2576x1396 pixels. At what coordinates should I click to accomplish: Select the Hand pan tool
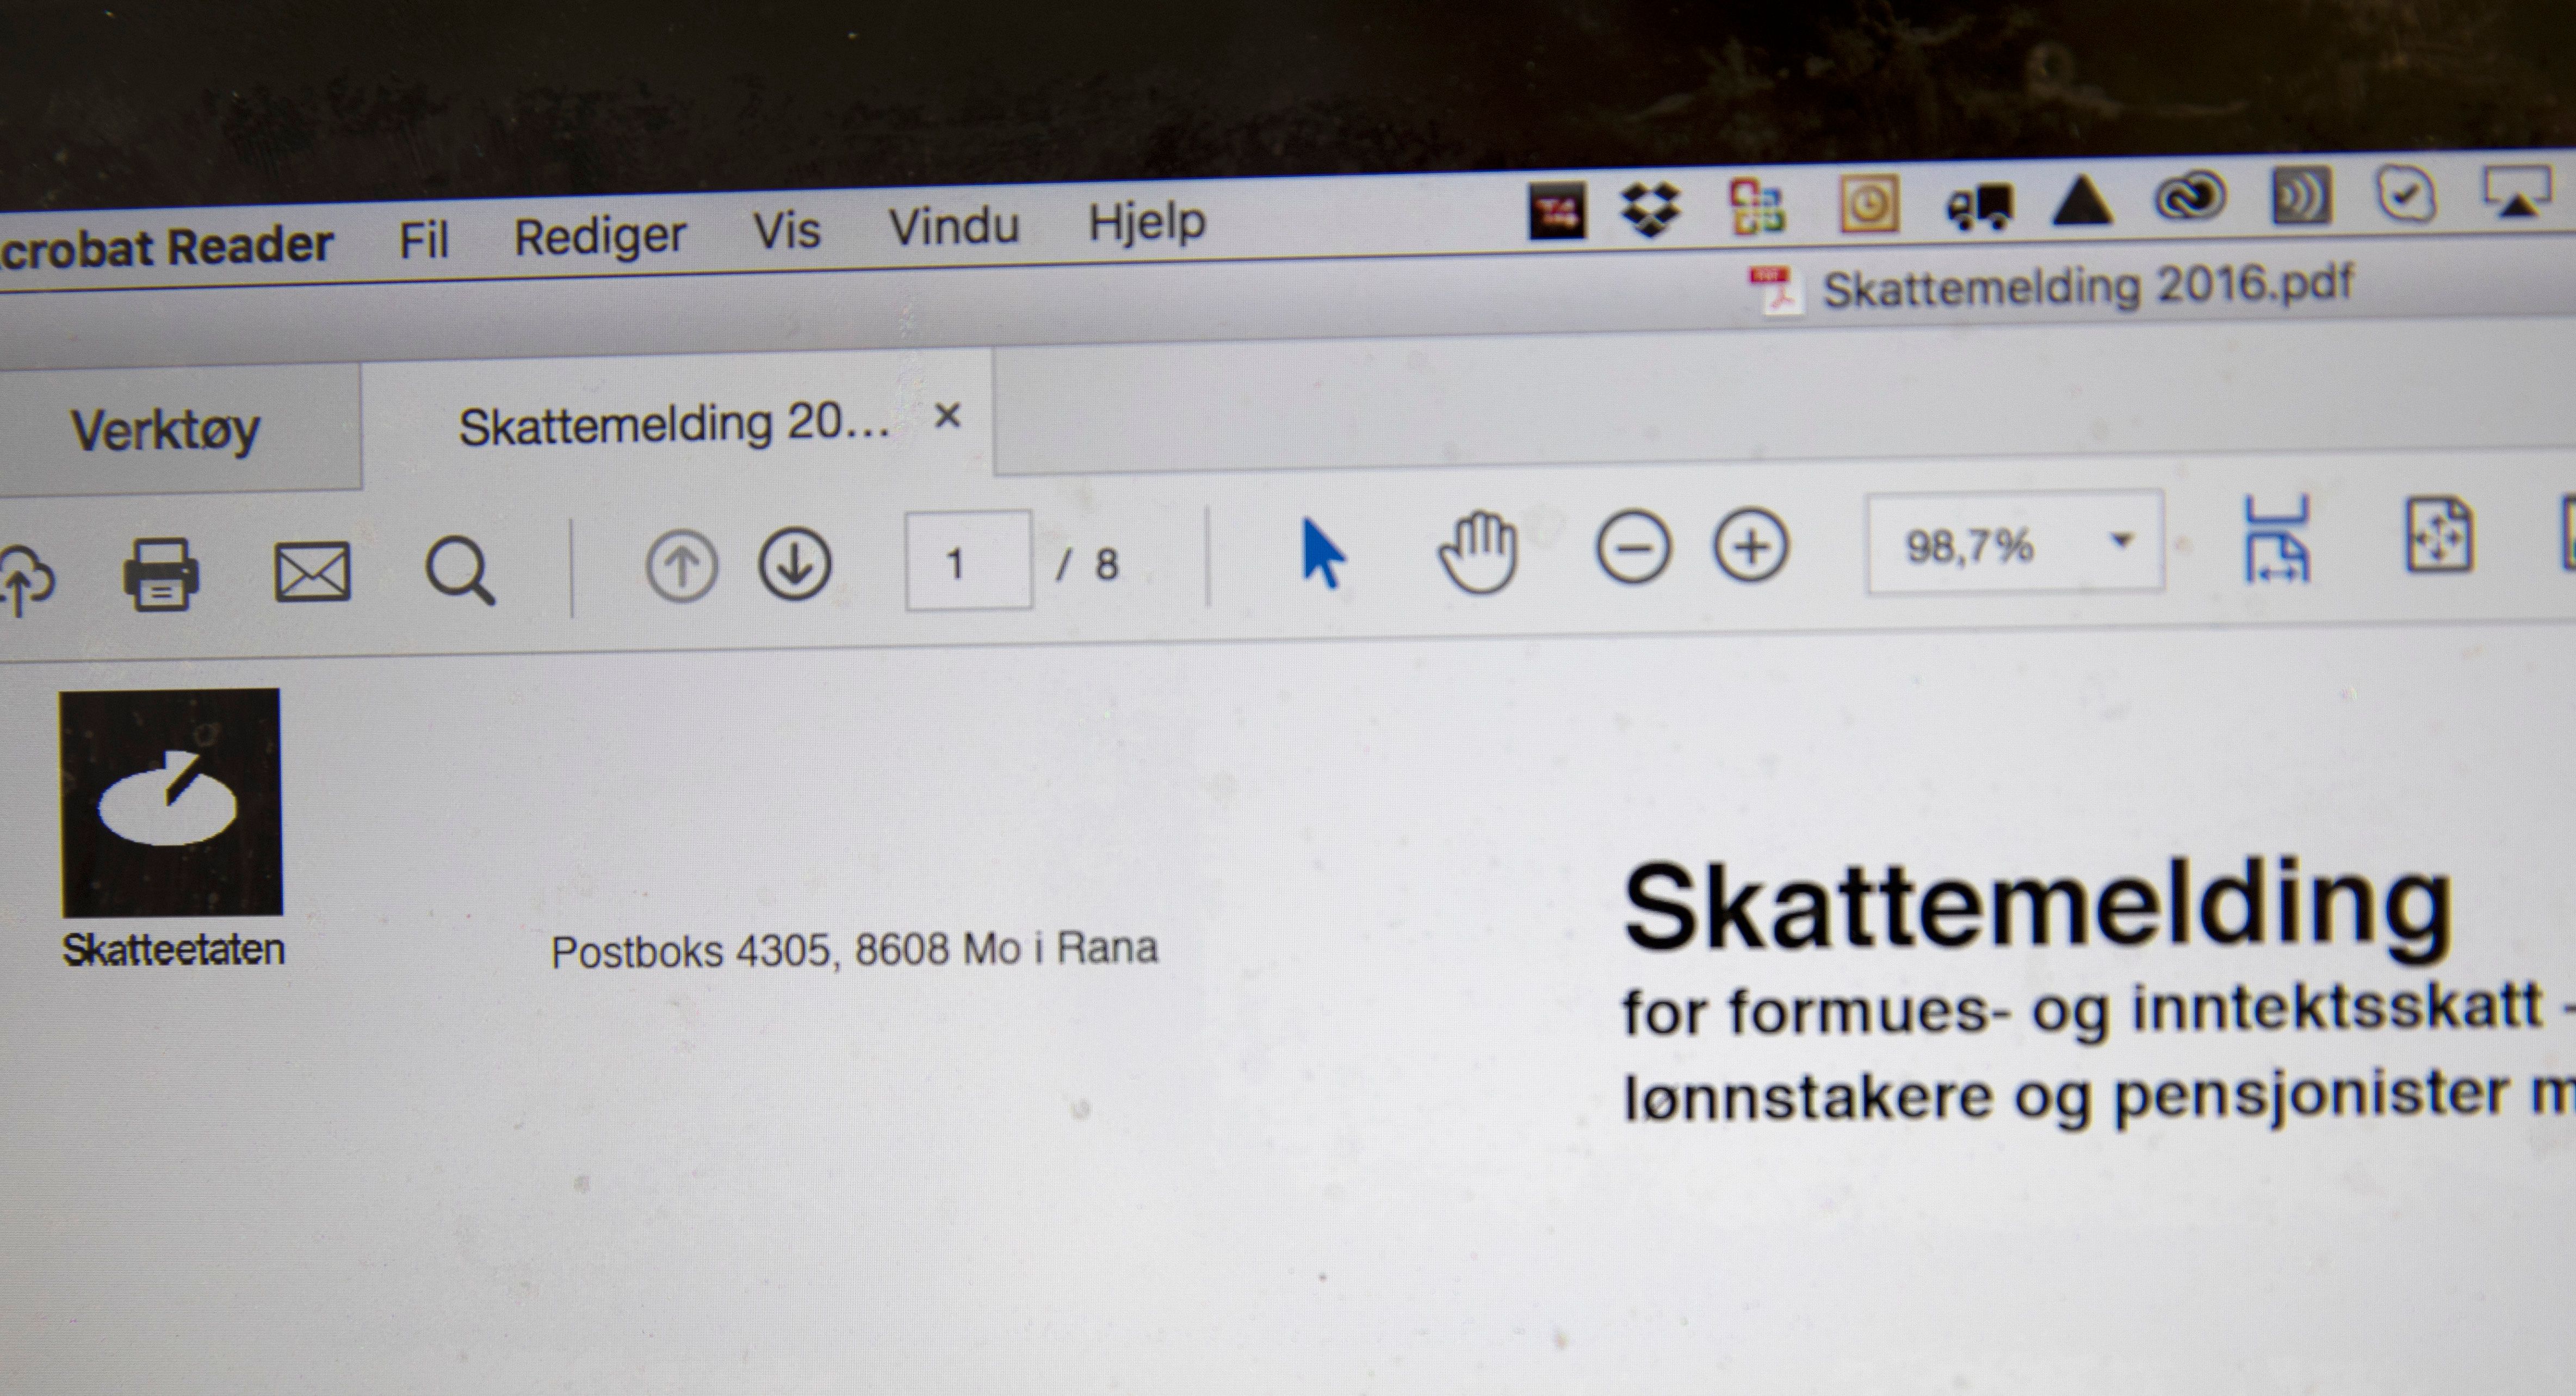tap(1477, 551)
